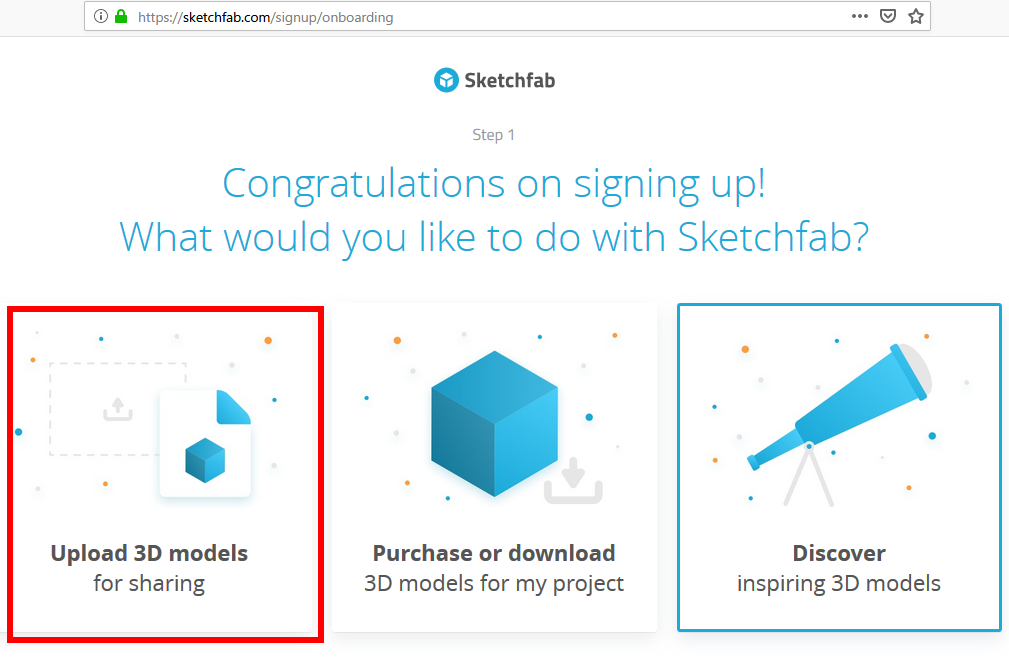Viewport: 1009px width, 664px height.
Task: Save page with the Pocket icon
Action: coord(888,17)
